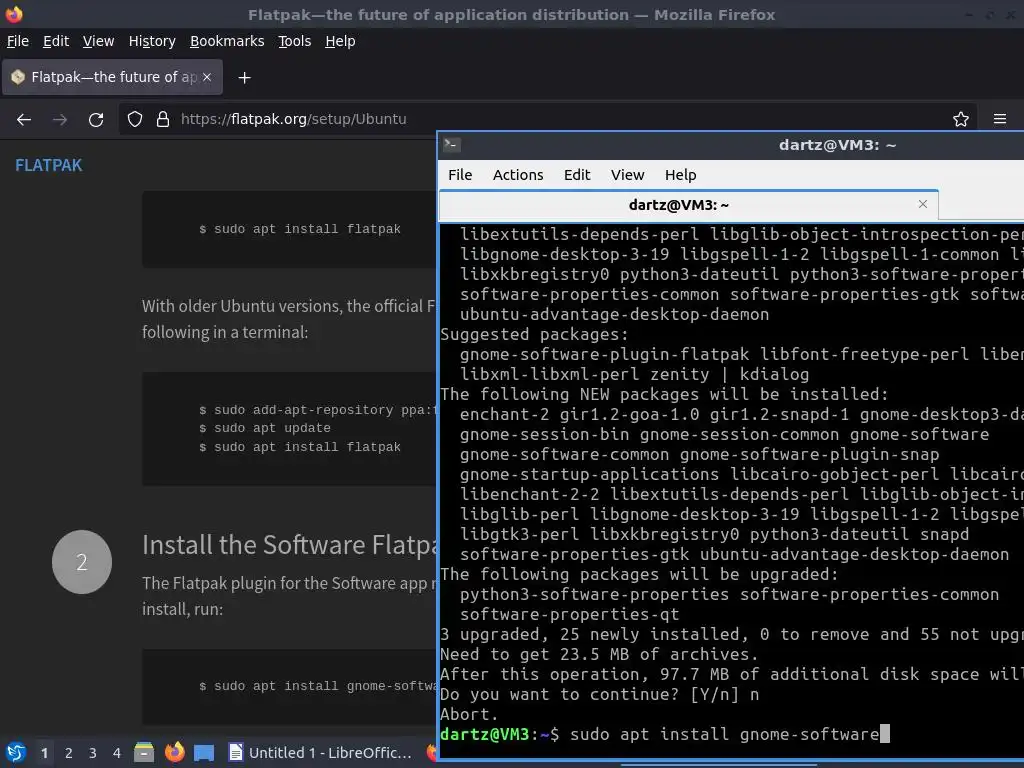Open the terminal's Help menu
This screenshot has width=1024, height=768.
(x=680, y=175)
